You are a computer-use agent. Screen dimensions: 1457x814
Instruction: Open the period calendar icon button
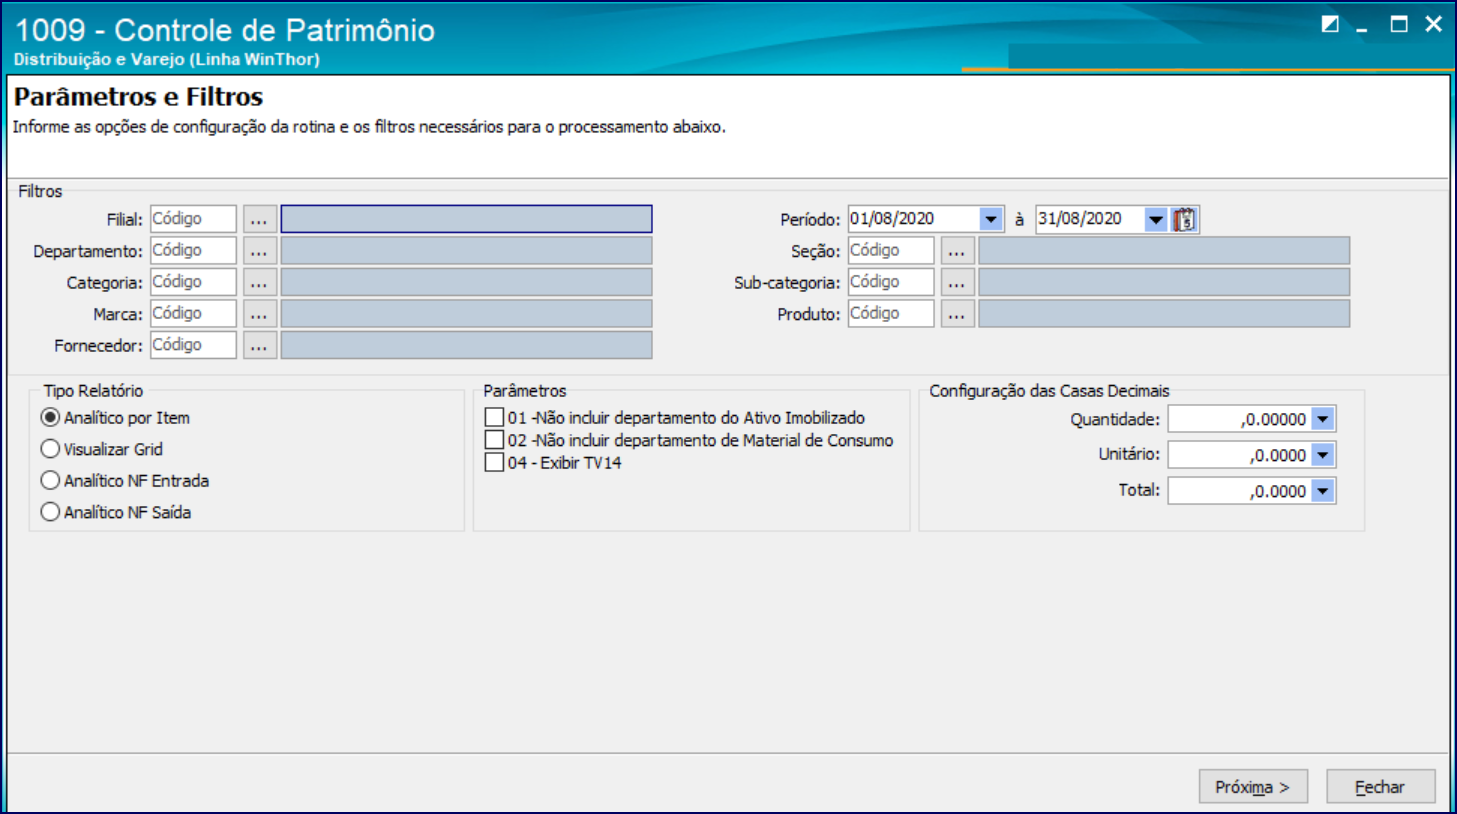pos(1185,219)
